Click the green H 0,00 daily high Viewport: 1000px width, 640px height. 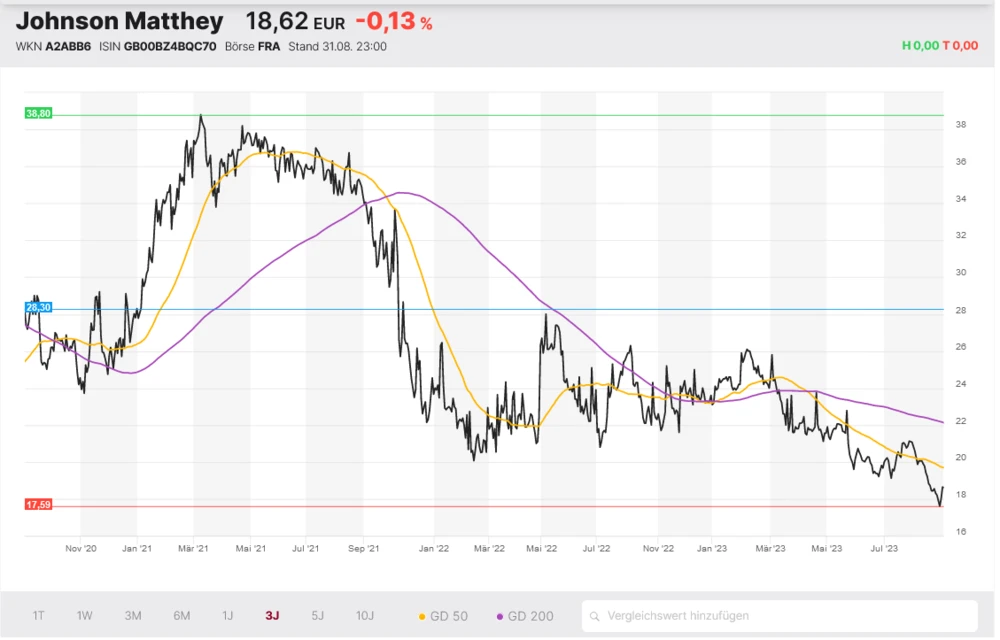click(919, 46)
